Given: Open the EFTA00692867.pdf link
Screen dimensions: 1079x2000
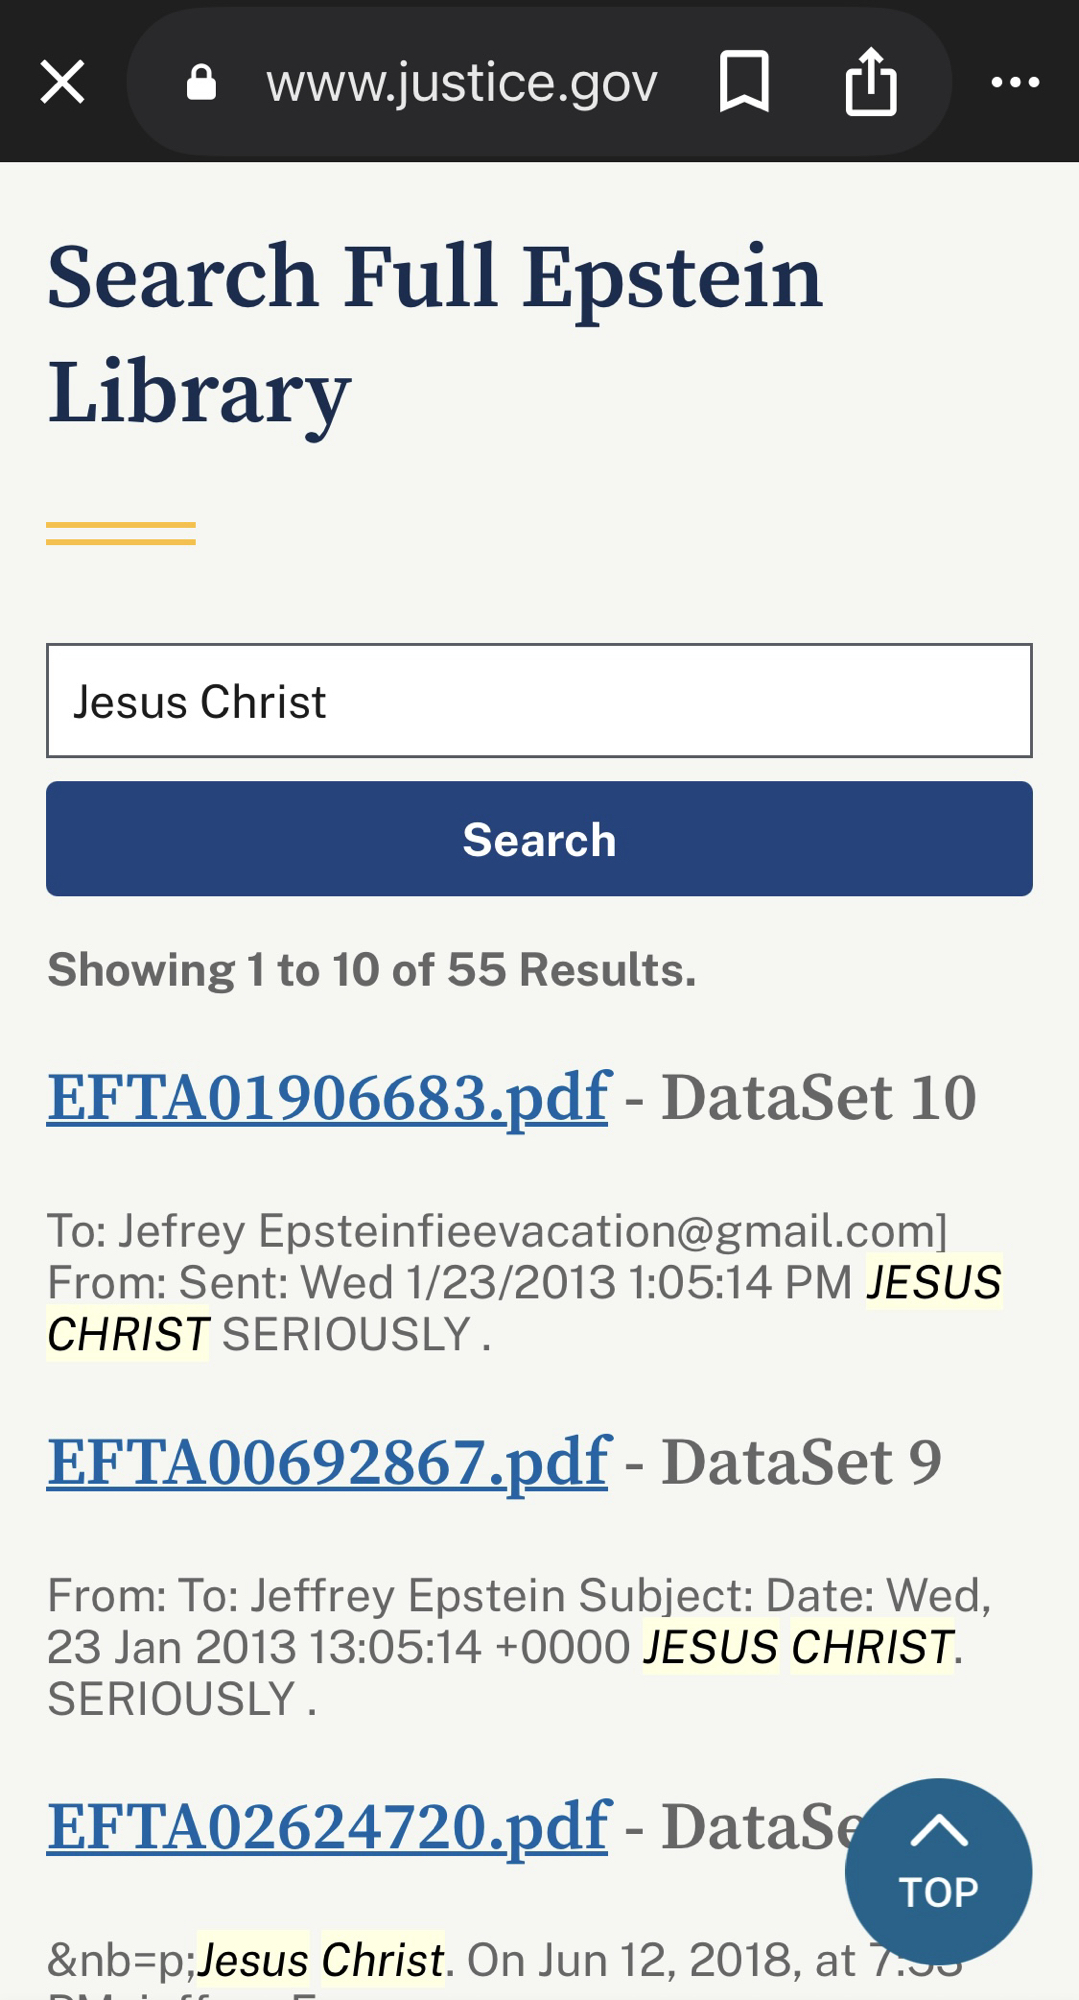Looking at the screenshot, I should click(328, 1463).
